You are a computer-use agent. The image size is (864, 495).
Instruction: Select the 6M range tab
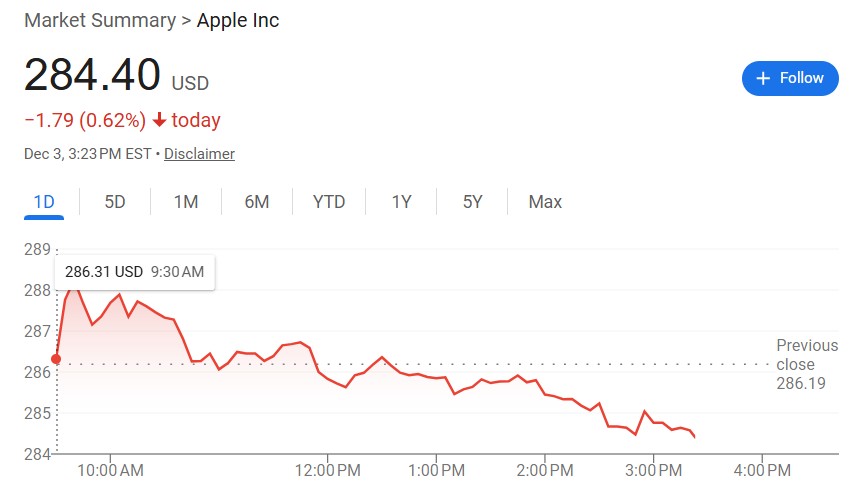[257, 202]
